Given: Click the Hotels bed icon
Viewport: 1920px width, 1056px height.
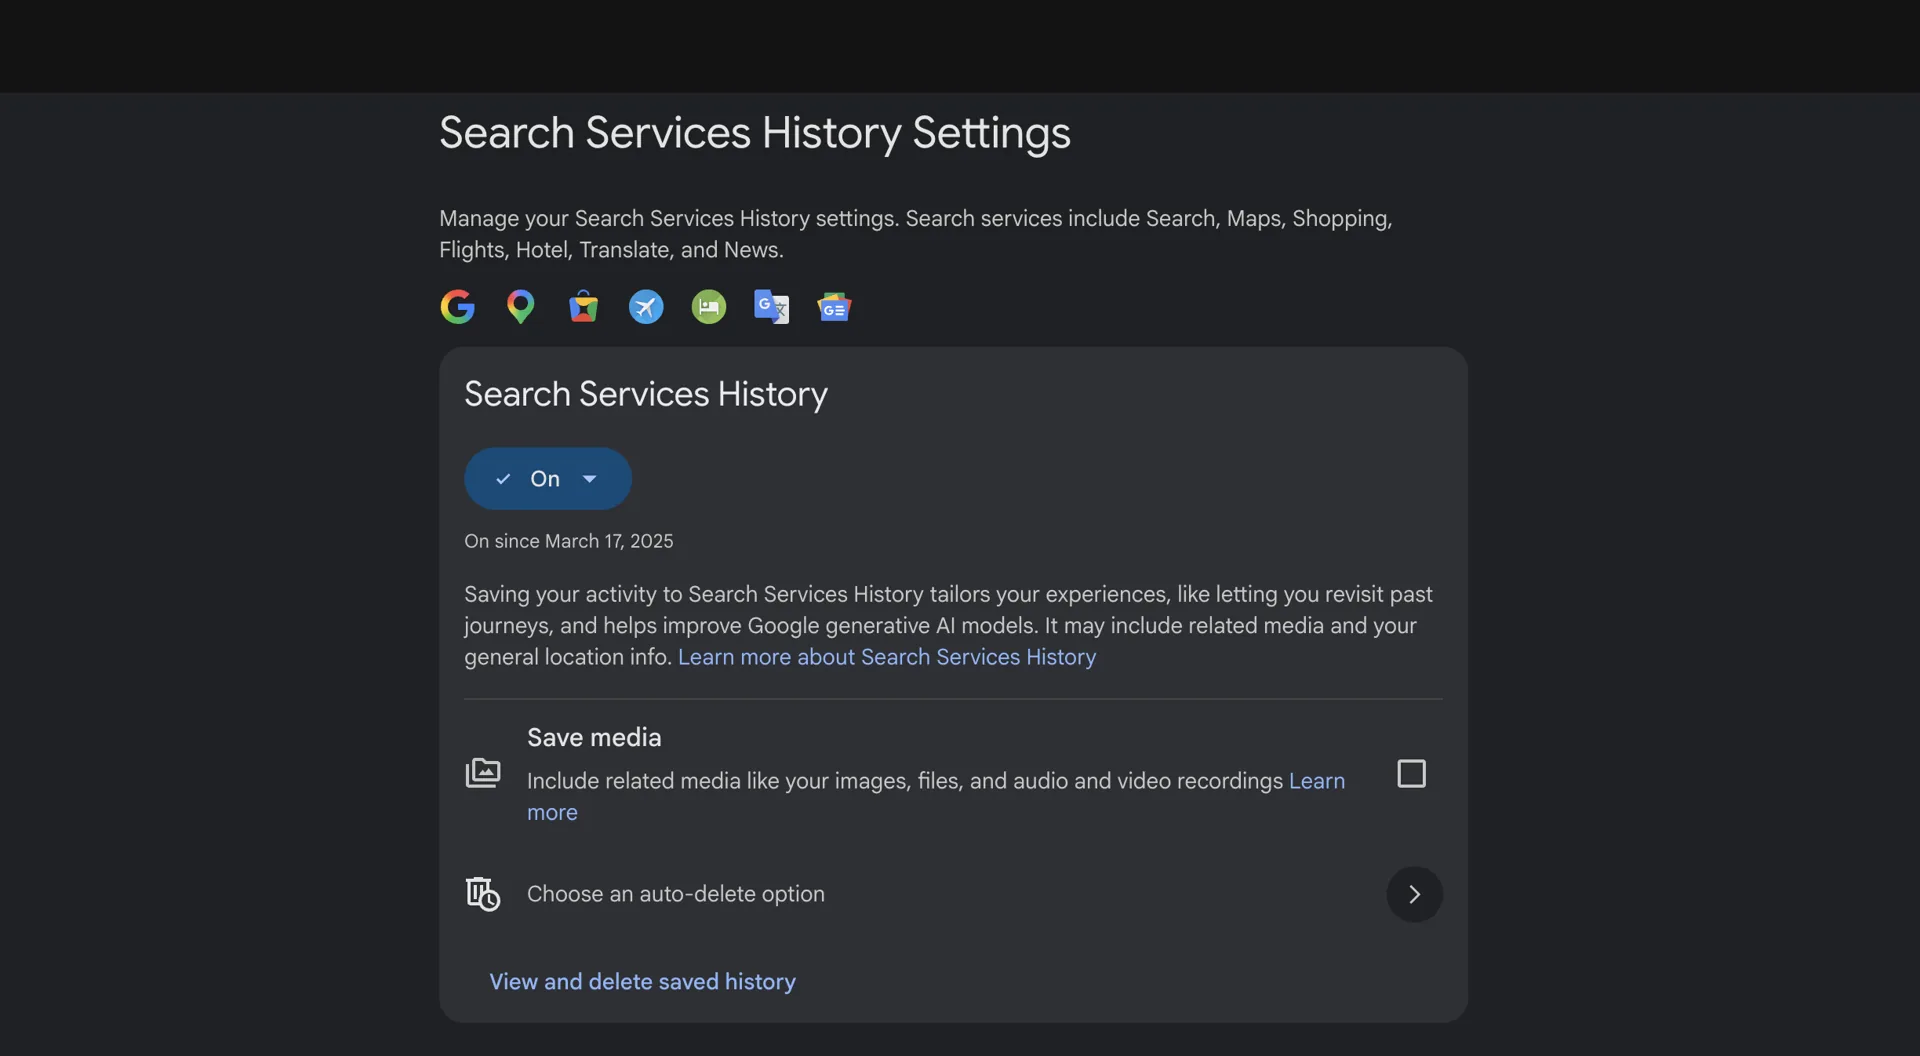Looking at the screenshot, I should (709, 307).
